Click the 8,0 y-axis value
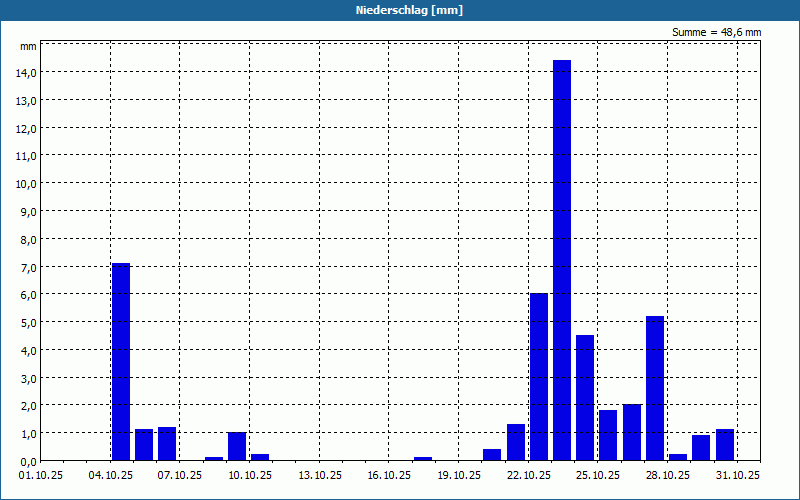800x500 pixels. coord(28,240)
